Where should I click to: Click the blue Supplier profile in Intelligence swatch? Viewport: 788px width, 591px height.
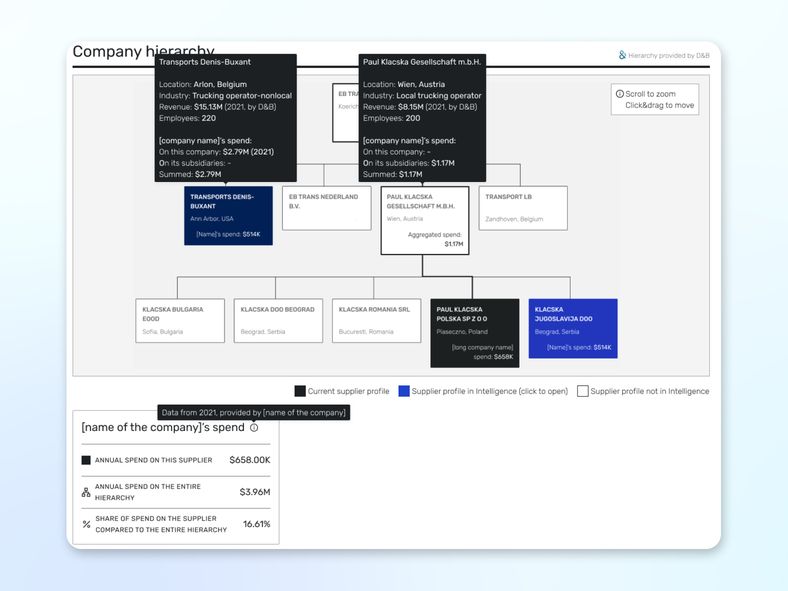pyautogui.click(x=404, y=391)
